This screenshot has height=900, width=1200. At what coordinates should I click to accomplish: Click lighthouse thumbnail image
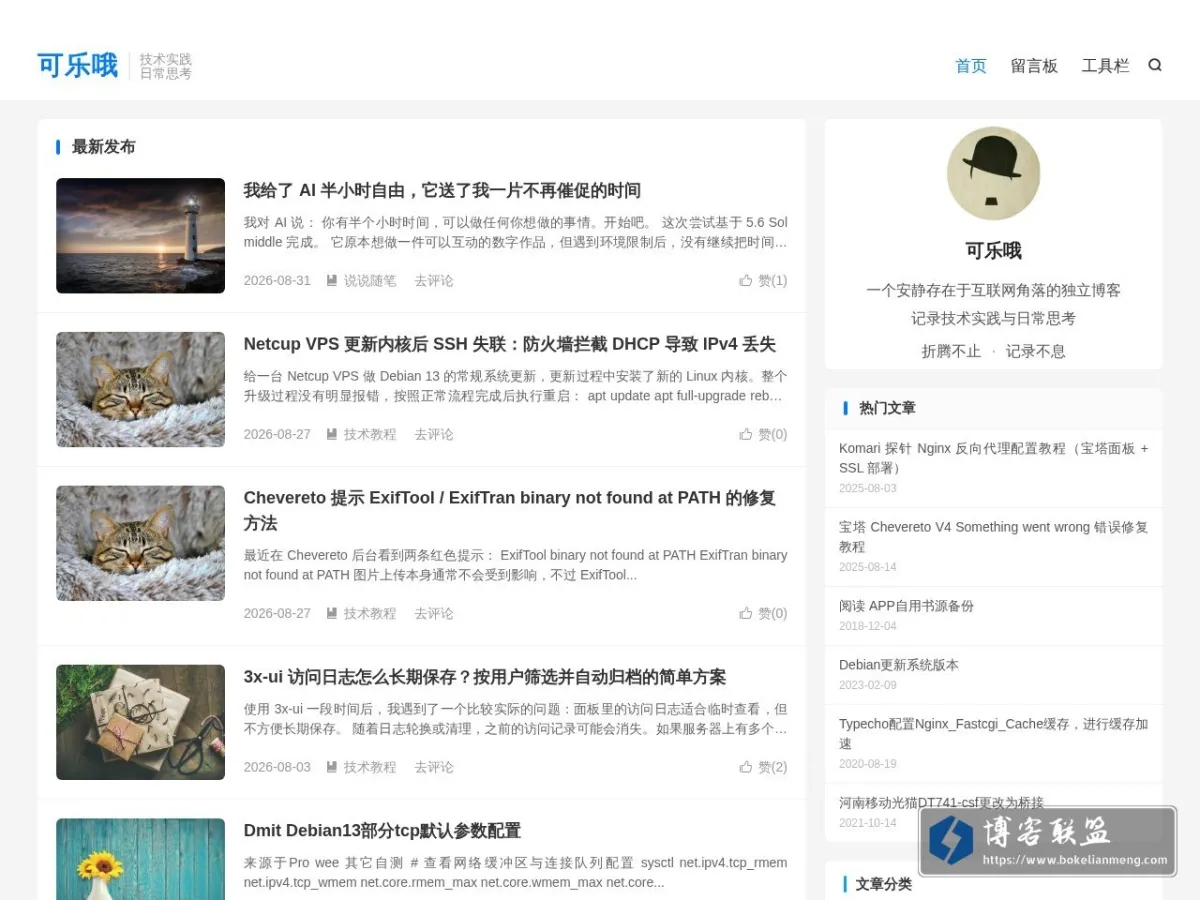pos(140,236)
